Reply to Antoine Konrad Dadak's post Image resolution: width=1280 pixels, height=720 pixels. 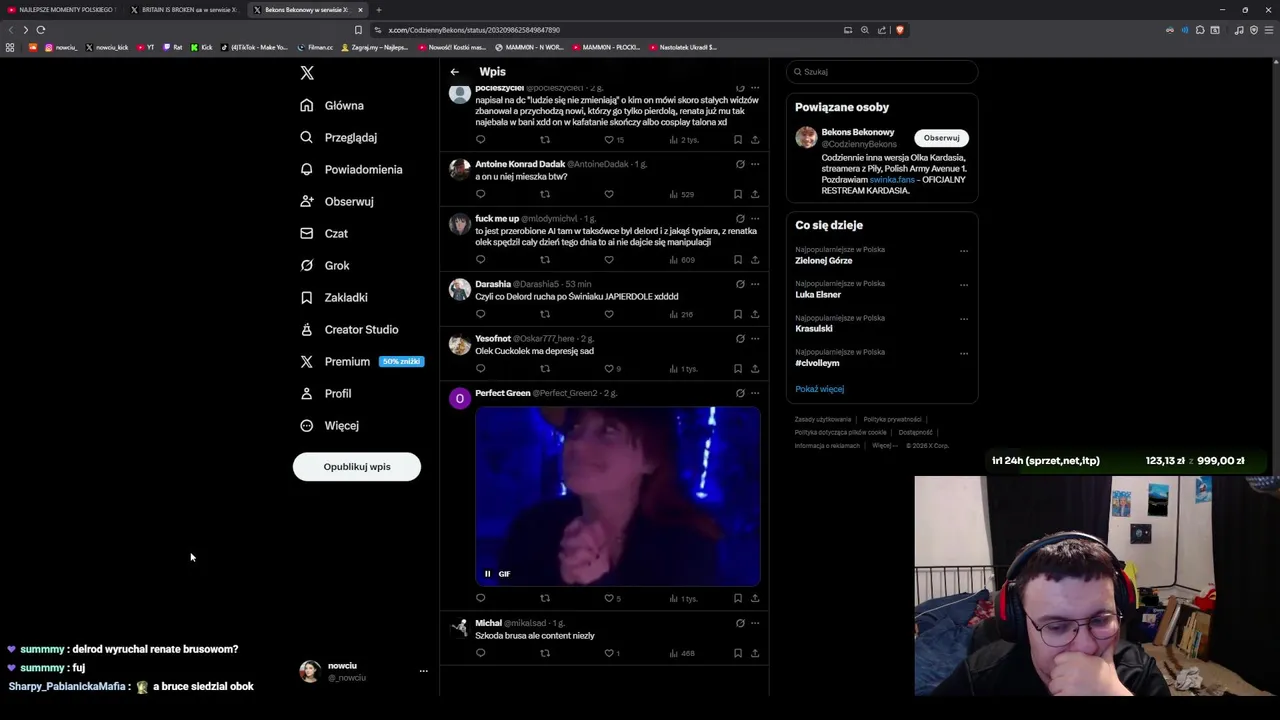pos(480,194)
